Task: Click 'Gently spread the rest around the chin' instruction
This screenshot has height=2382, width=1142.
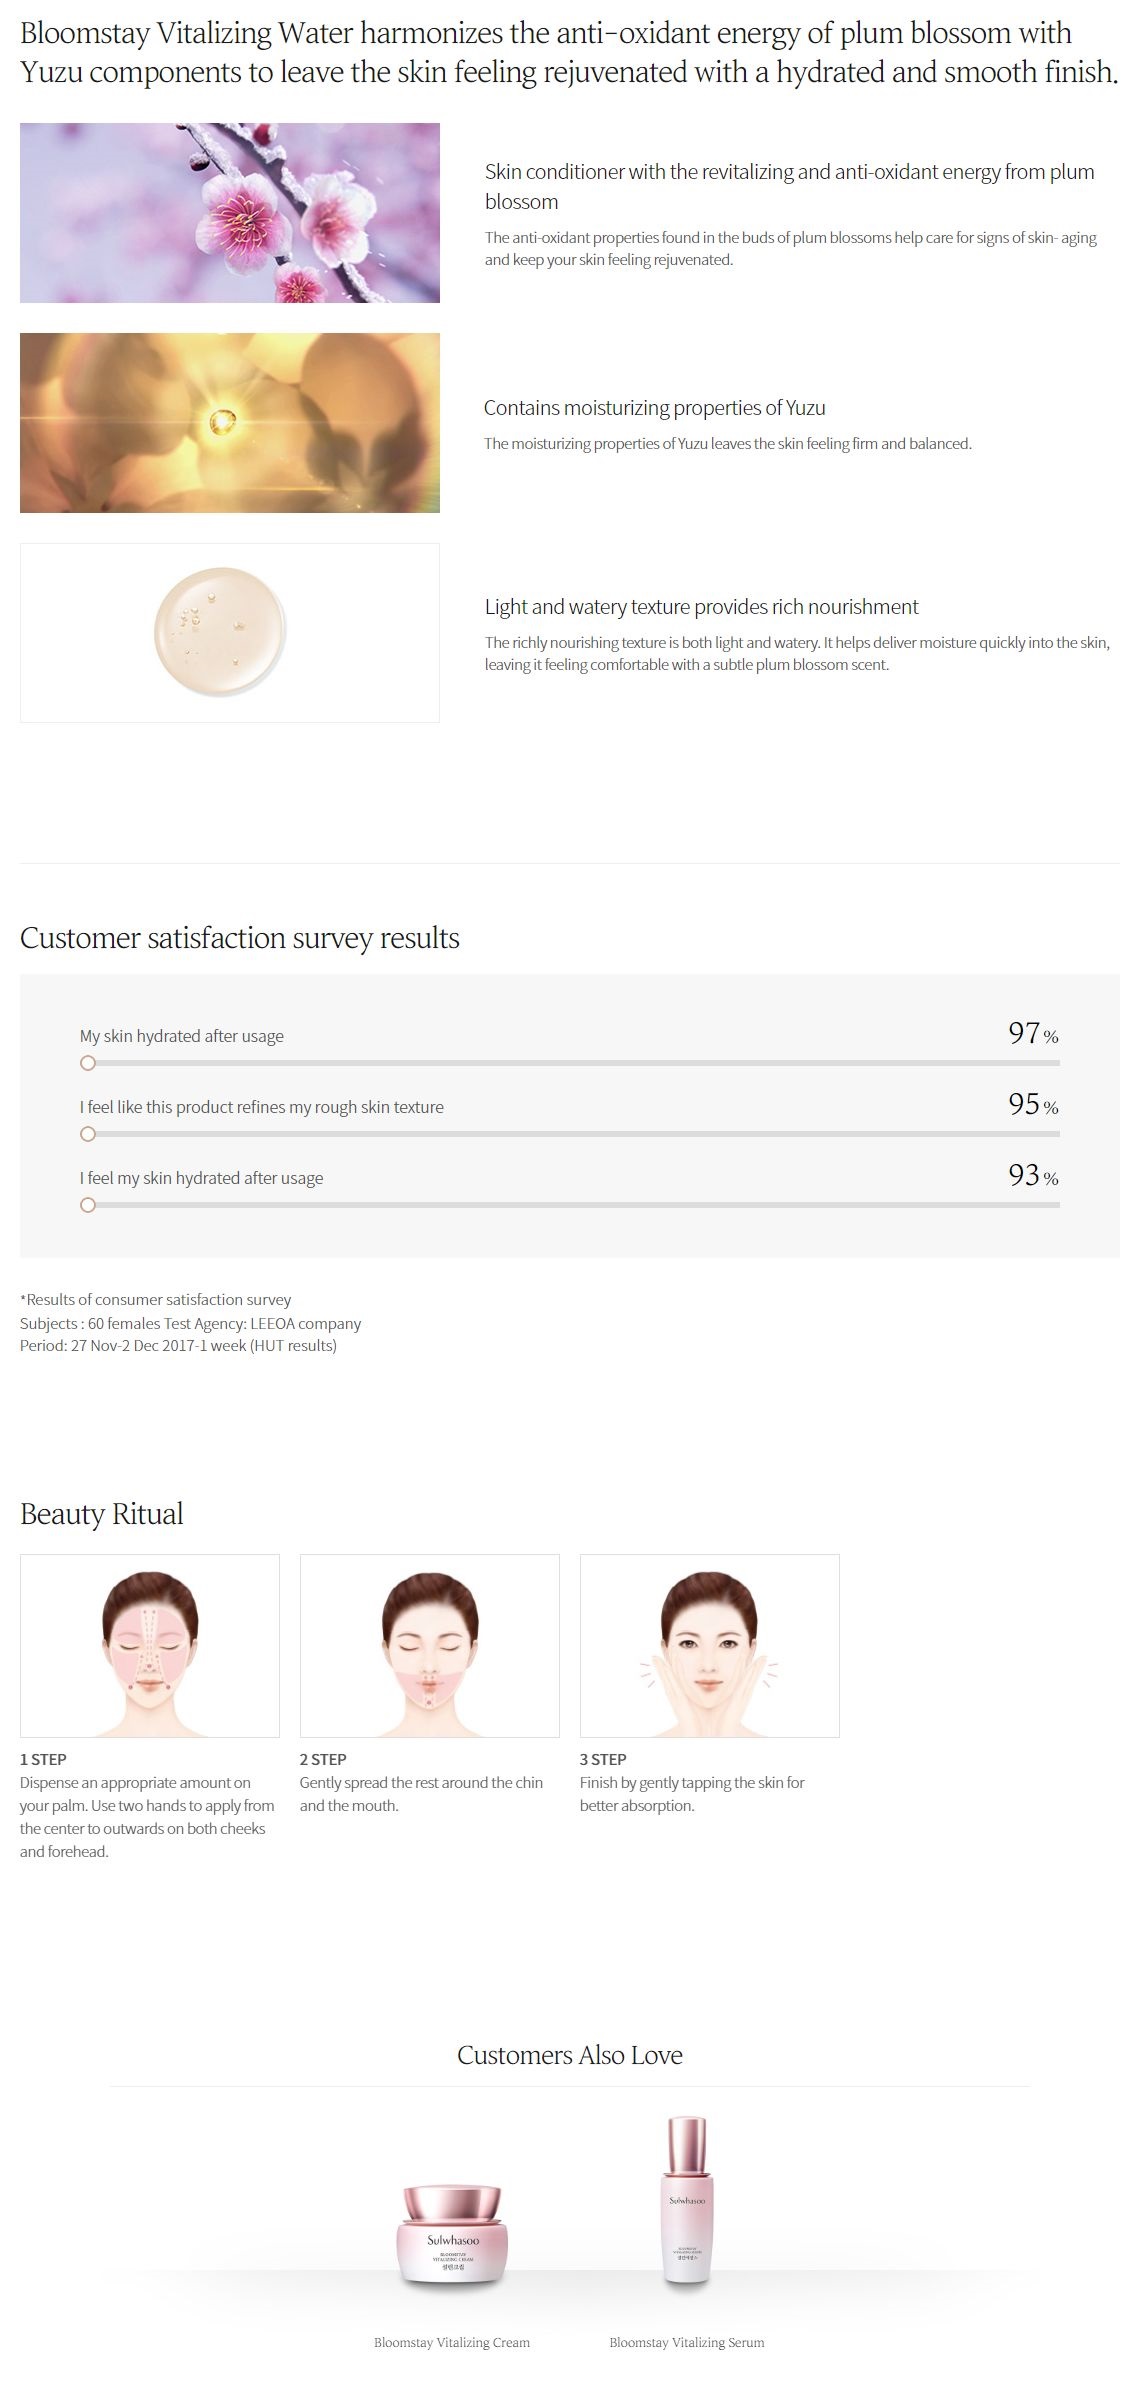Action: coord(421,1794)
